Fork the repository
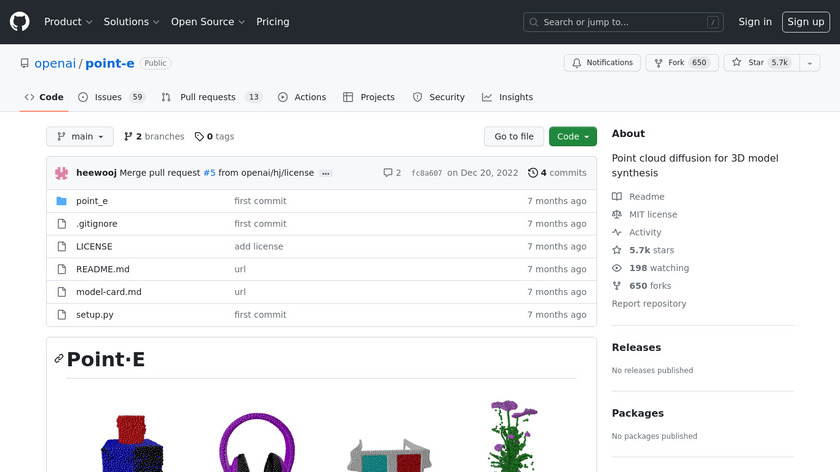840x472 pixels. point(682,63)
